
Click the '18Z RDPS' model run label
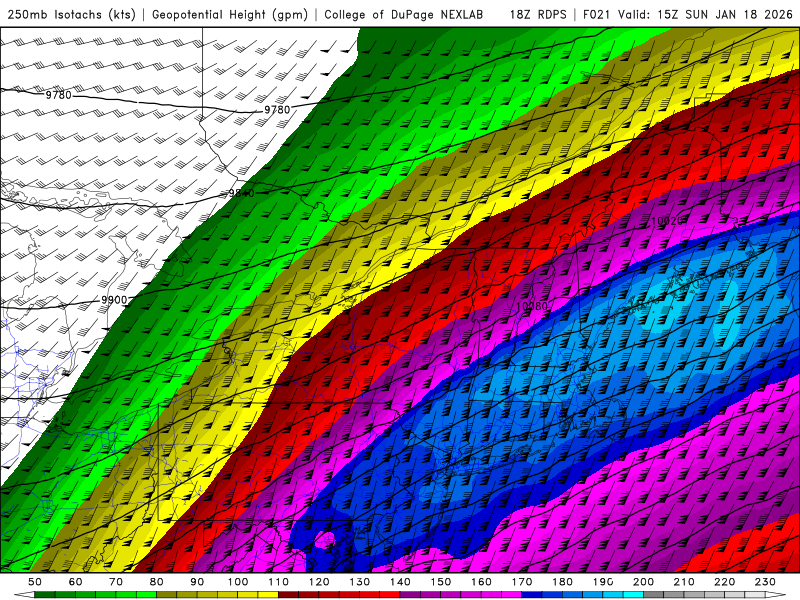[538, 14]
